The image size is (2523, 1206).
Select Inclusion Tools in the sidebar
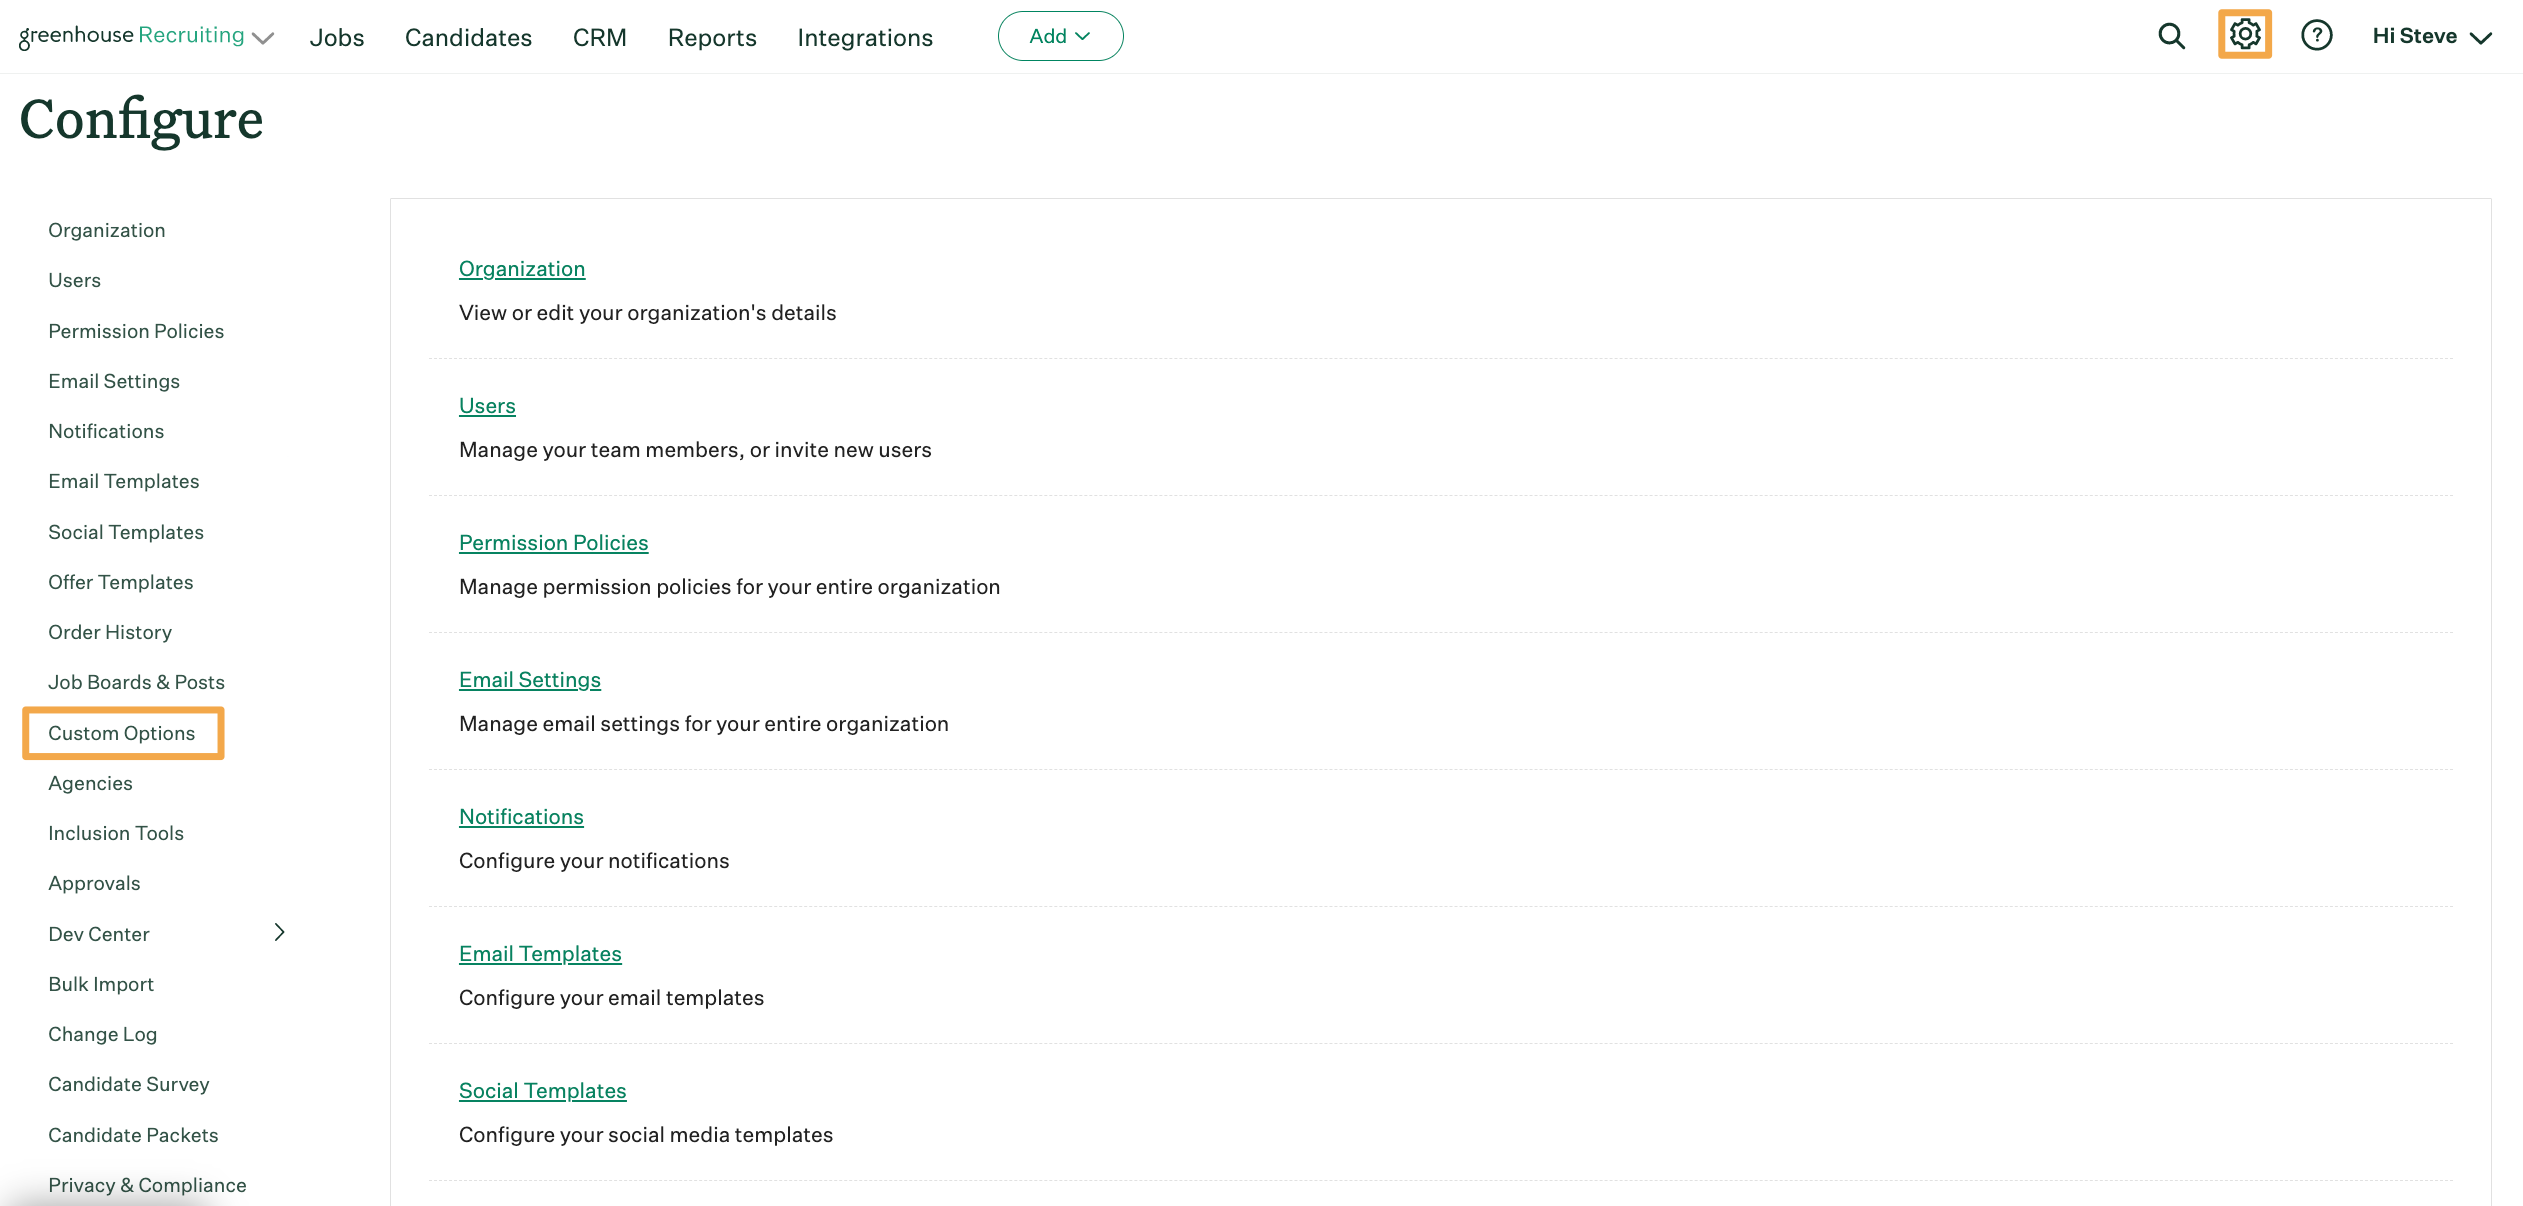click(116, 832)
